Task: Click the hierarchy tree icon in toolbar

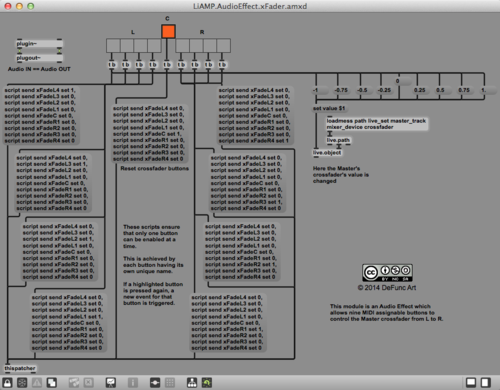Action: point(192,382)
